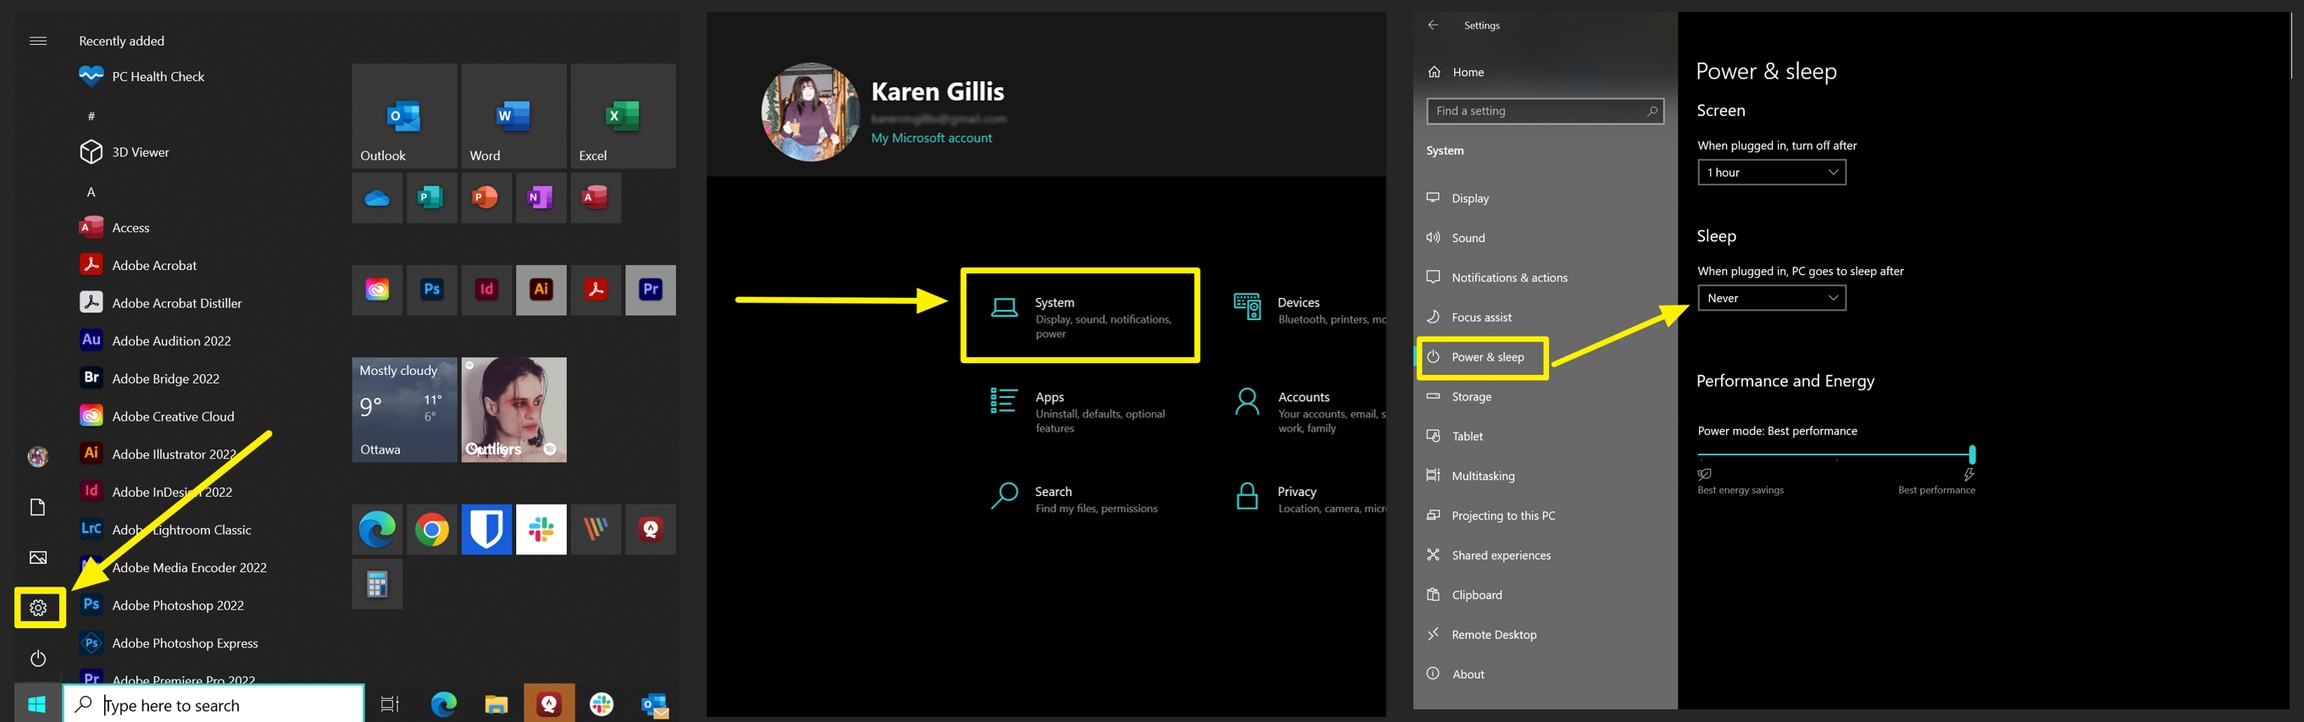Launch the Word tile
Viewport: 2304px width, 722px height.
pyautogui.click(x=513, y=116)
